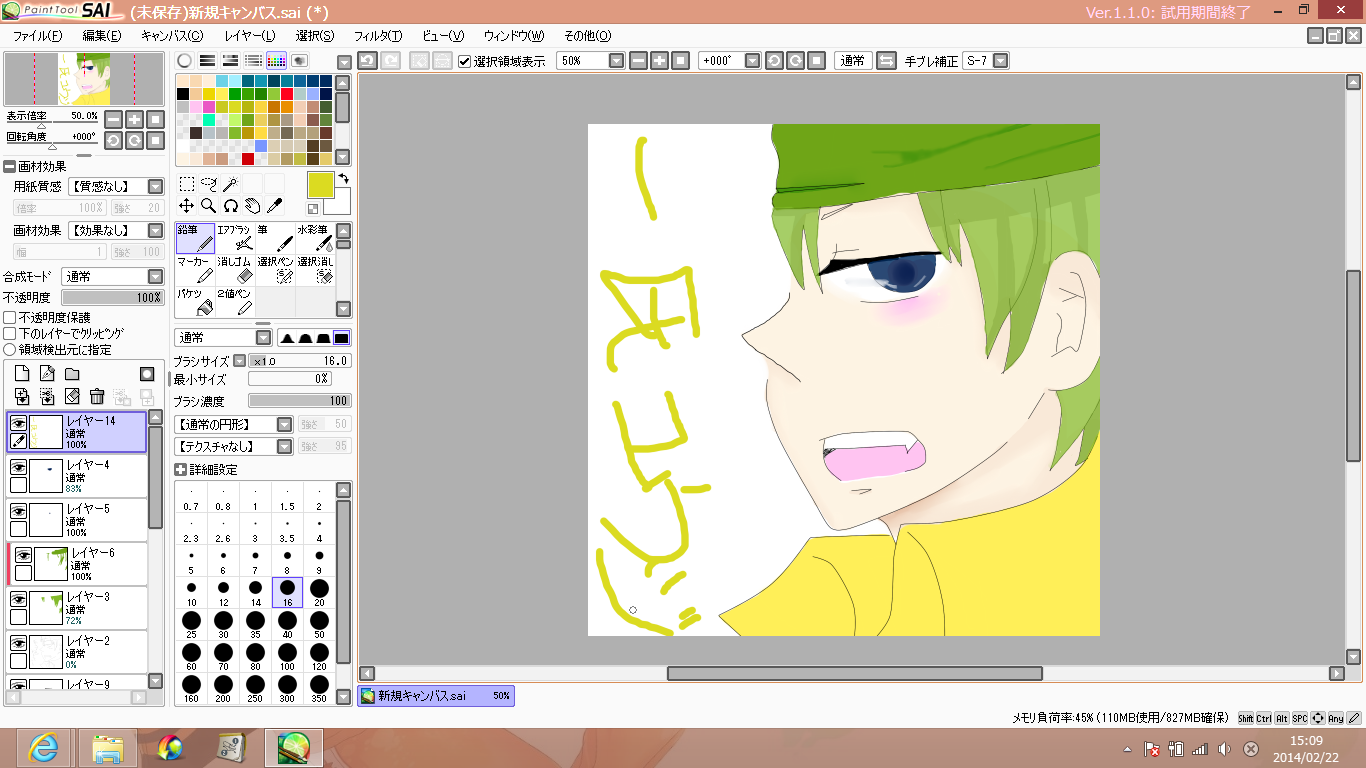The width and height of the screenshot is (1366, 768).
Task: Select the lasso selection tool
Action: 209,184
